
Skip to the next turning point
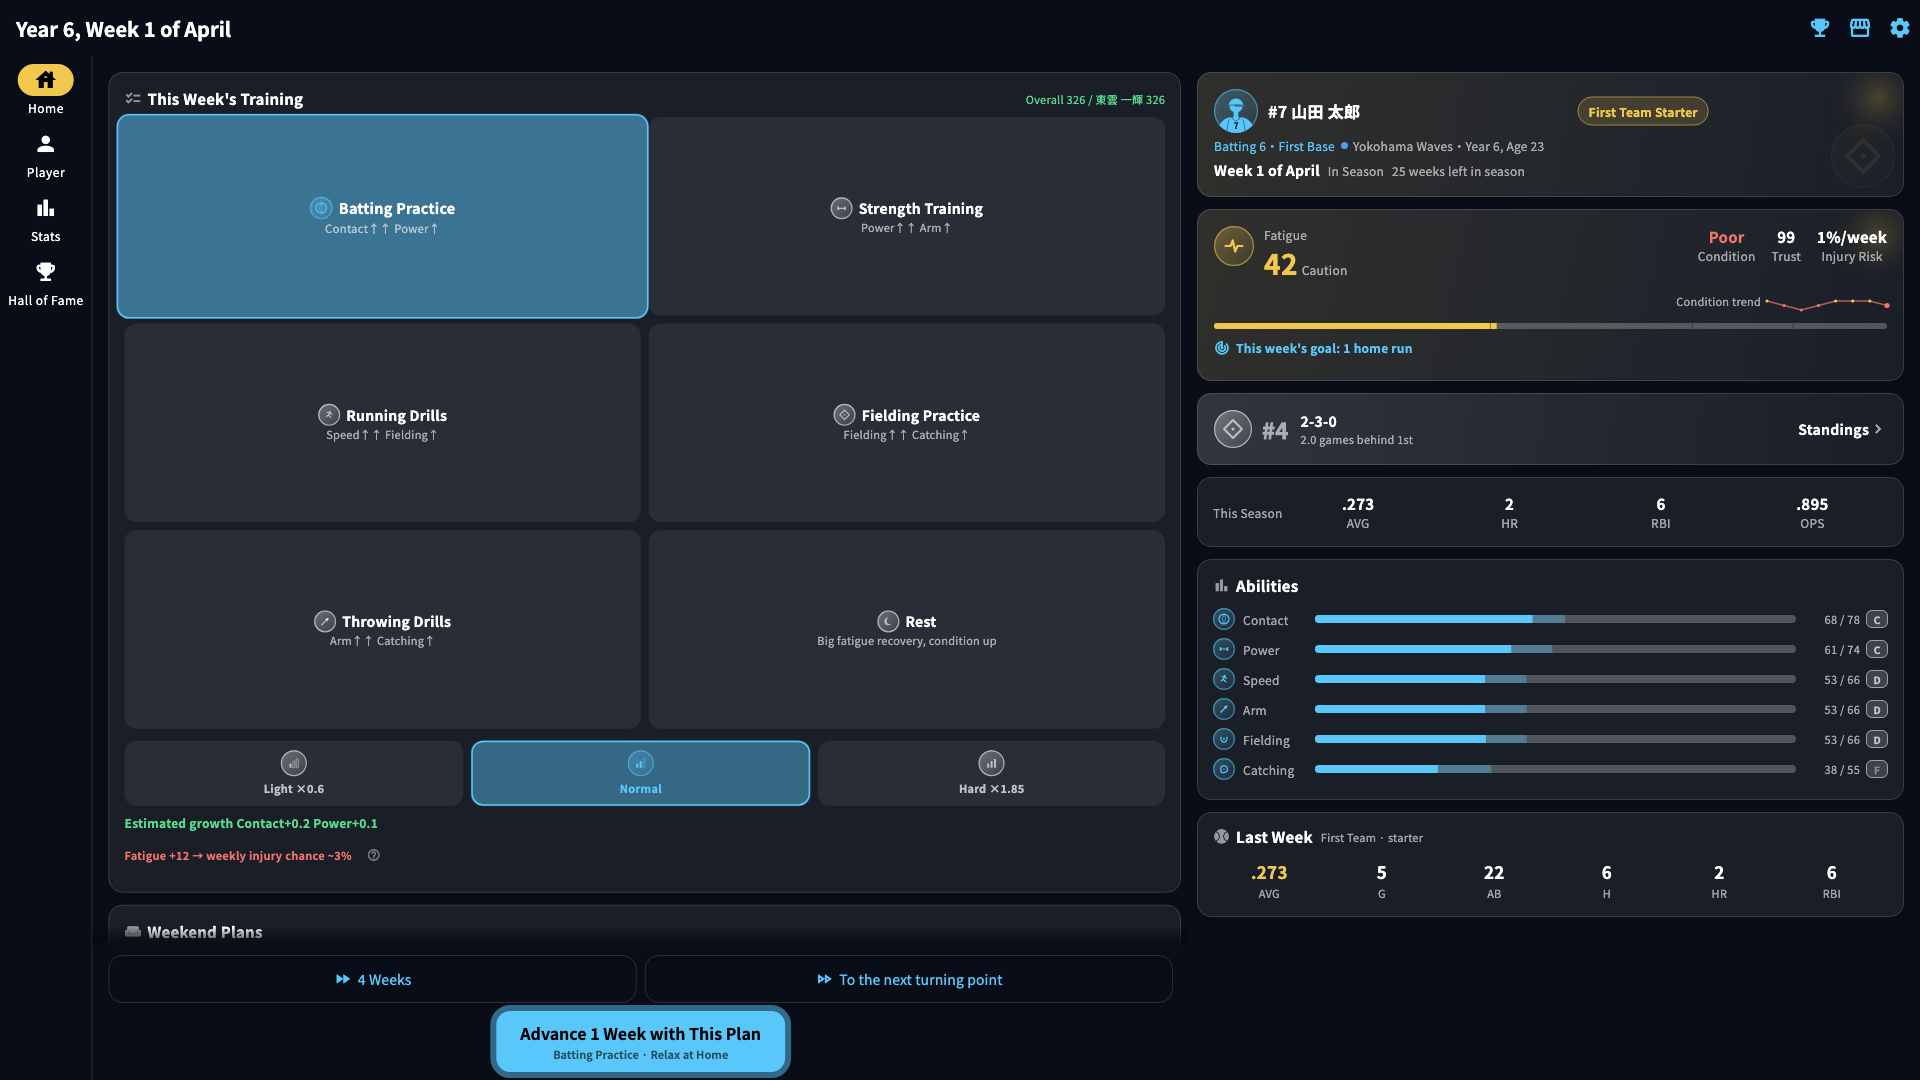[908, 979]
